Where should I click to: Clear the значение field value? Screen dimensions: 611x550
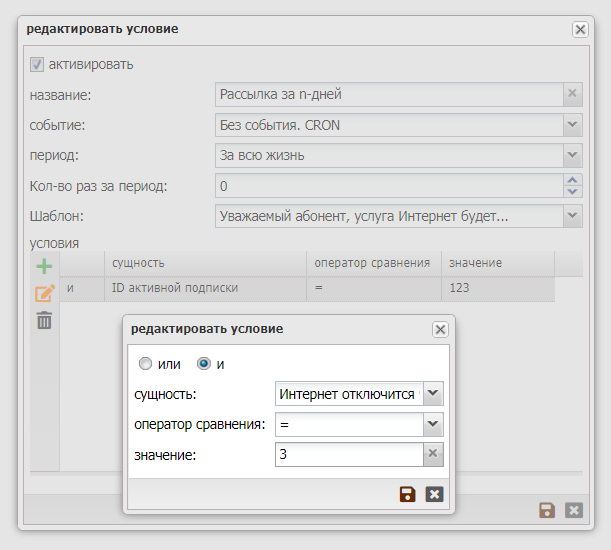coord(433,455)
